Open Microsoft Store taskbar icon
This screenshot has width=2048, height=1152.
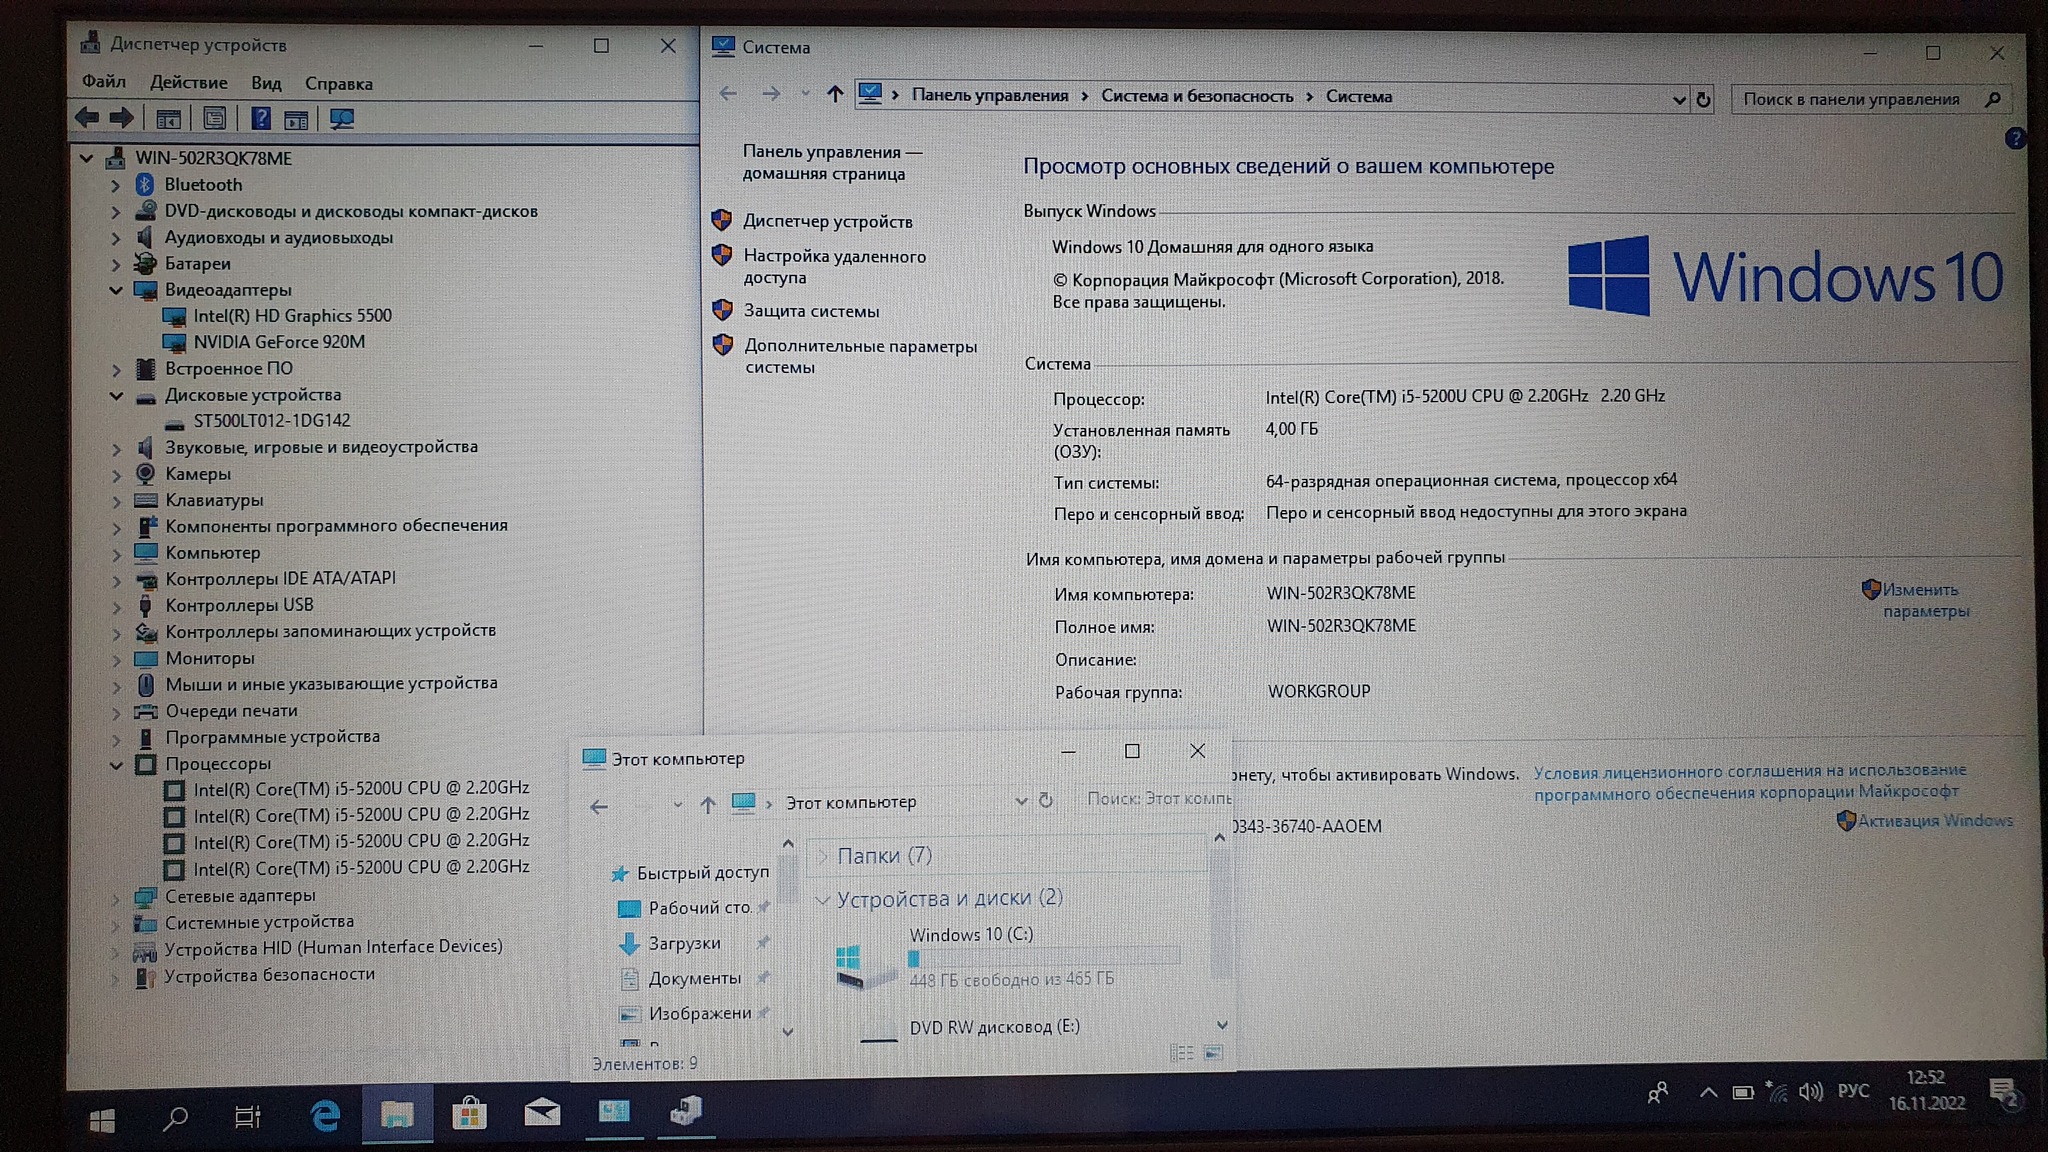coord(469,1112)
